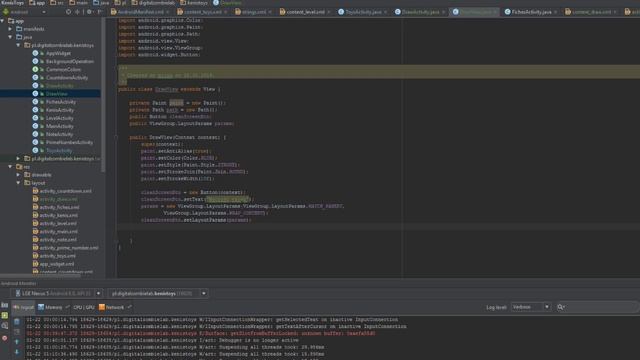Open CommonColors in project tree
This screenshot has width=640, height=360.
point(63,69)
